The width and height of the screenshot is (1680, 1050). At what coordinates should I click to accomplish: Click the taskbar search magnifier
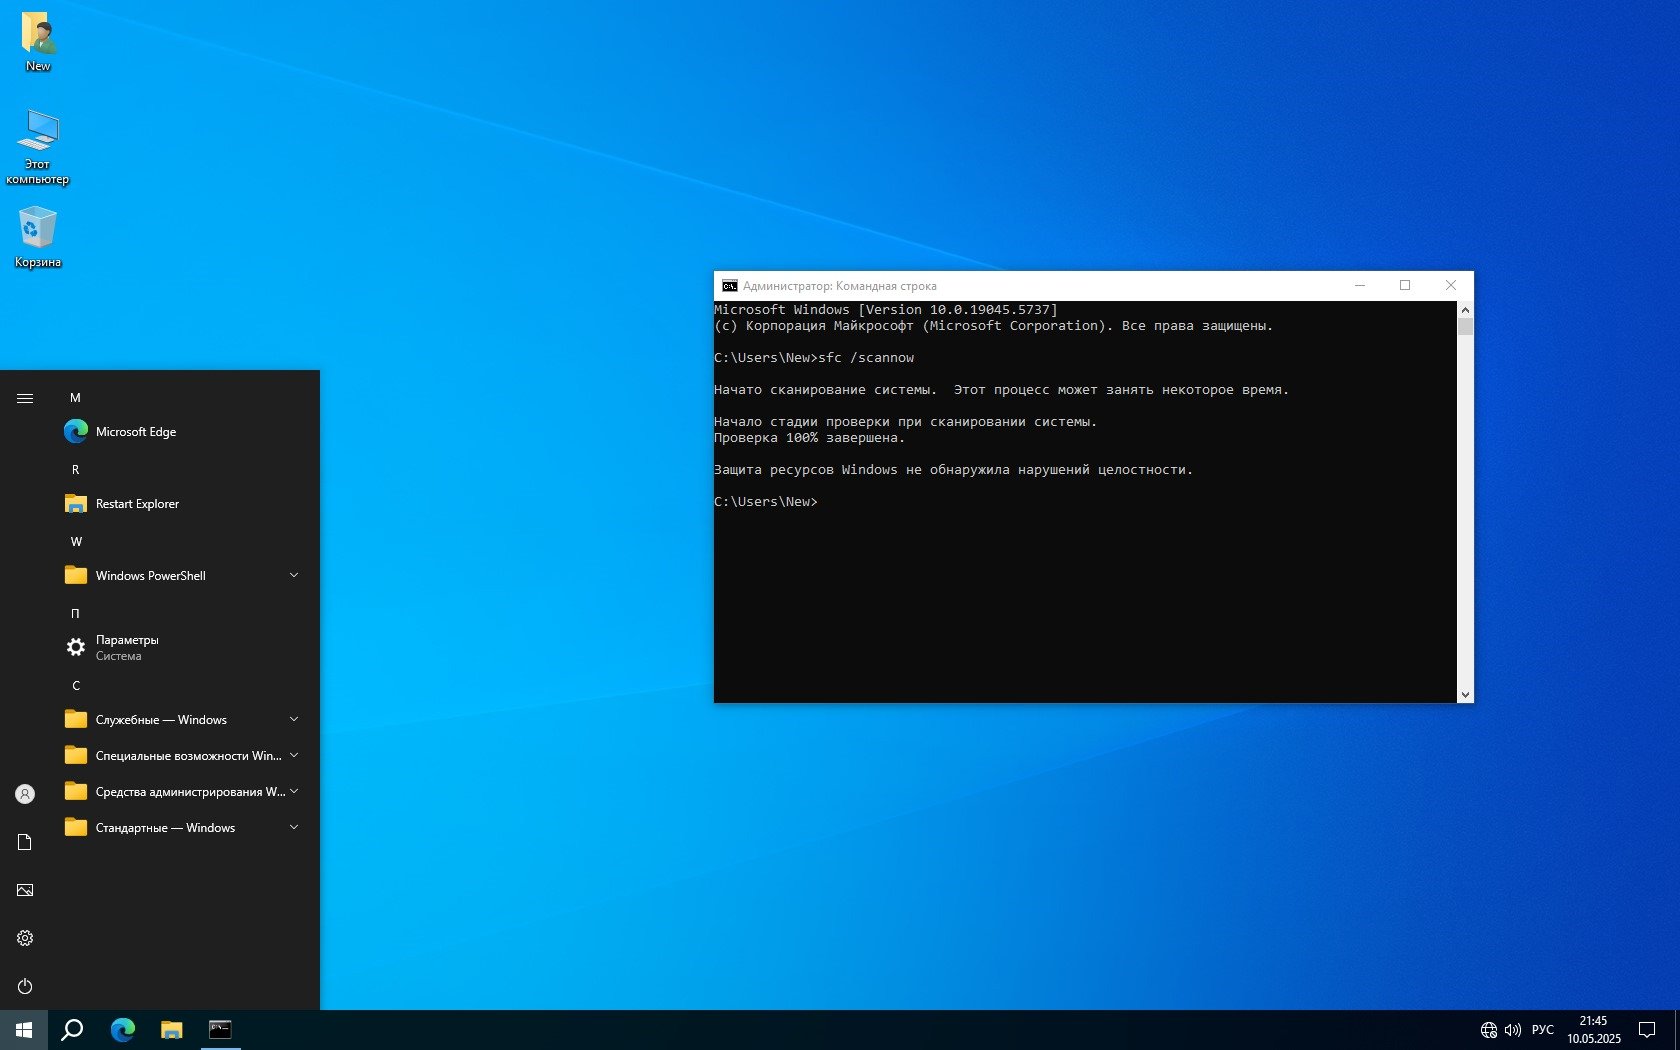pyautogui.click(x=72, y=1029)
